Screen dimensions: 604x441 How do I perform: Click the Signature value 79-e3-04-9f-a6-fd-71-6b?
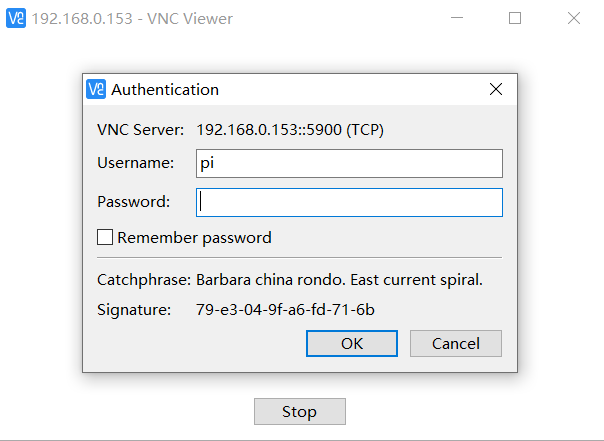[x=285, y=310]
